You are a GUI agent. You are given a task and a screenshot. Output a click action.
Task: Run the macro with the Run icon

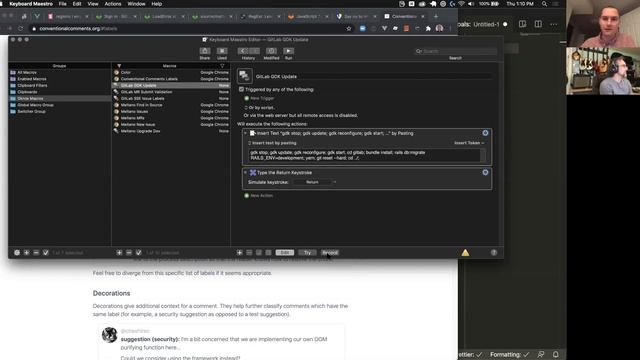(289, 51)
